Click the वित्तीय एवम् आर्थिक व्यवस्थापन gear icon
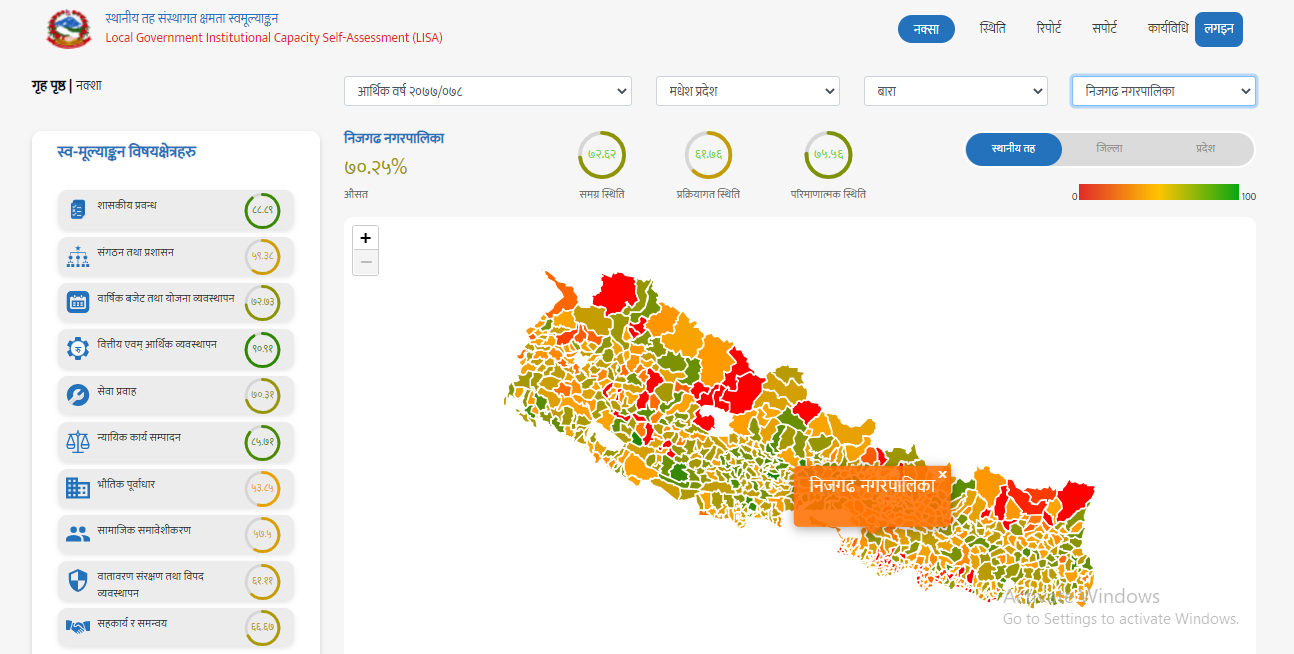This screenshot has width=1294, height=654. [x=78, y=348]
